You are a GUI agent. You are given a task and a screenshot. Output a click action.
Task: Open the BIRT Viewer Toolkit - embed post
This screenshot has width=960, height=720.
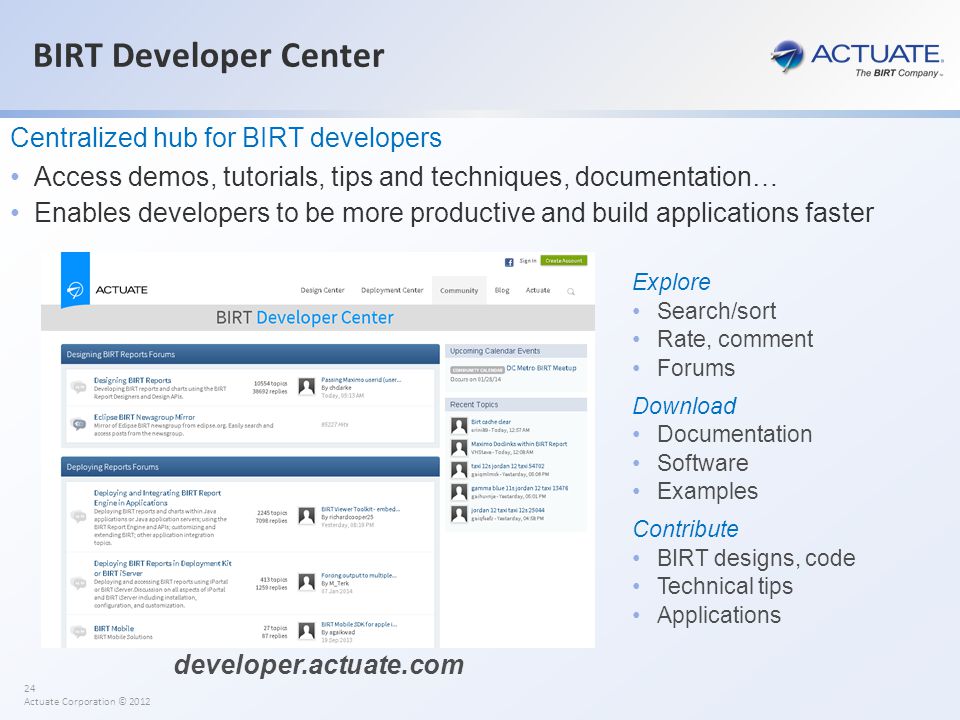[x=360, y=509]
